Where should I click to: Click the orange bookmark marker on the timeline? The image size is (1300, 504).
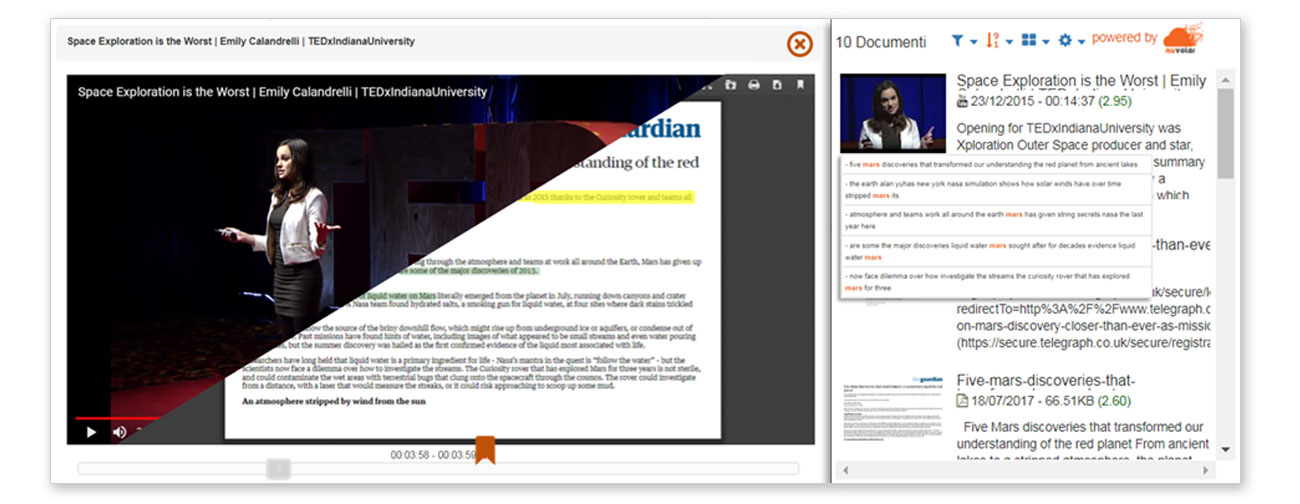point(484,450)
